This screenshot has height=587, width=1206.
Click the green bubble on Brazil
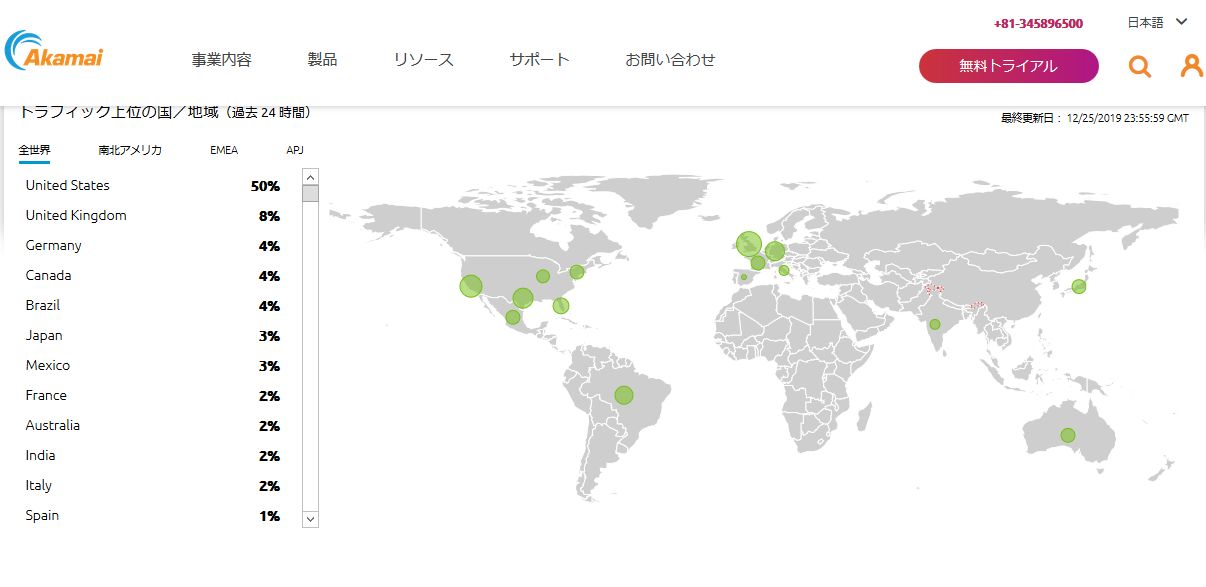tap(624, 395)
